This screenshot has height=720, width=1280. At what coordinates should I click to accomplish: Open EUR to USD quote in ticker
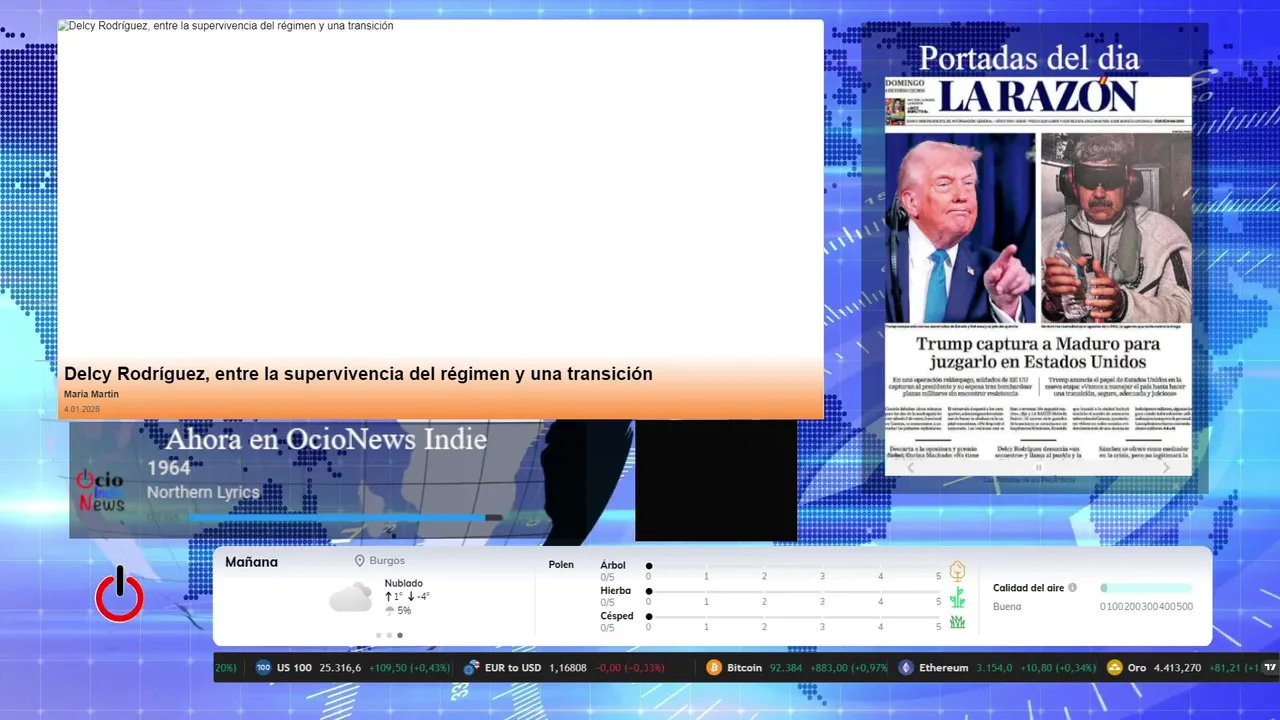[x=564, y=667]
